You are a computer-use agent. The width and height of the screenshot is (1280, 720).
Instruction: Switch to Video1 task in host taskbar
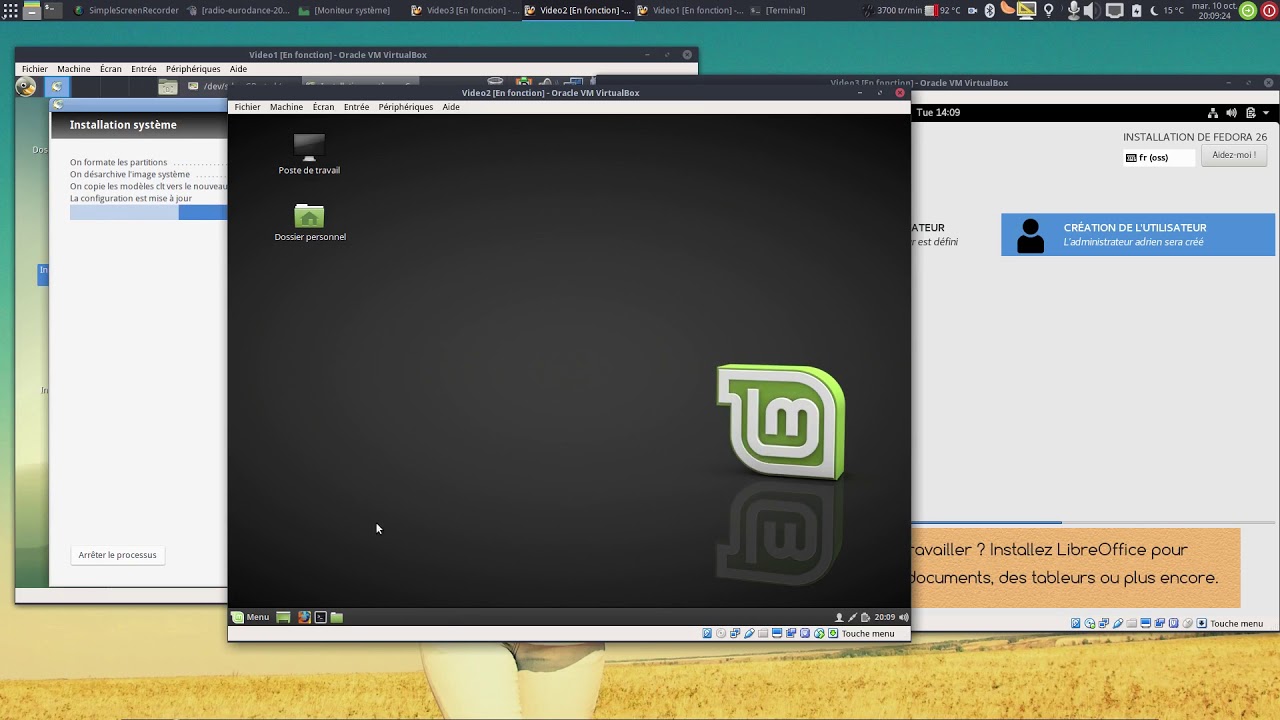(690, 10)
